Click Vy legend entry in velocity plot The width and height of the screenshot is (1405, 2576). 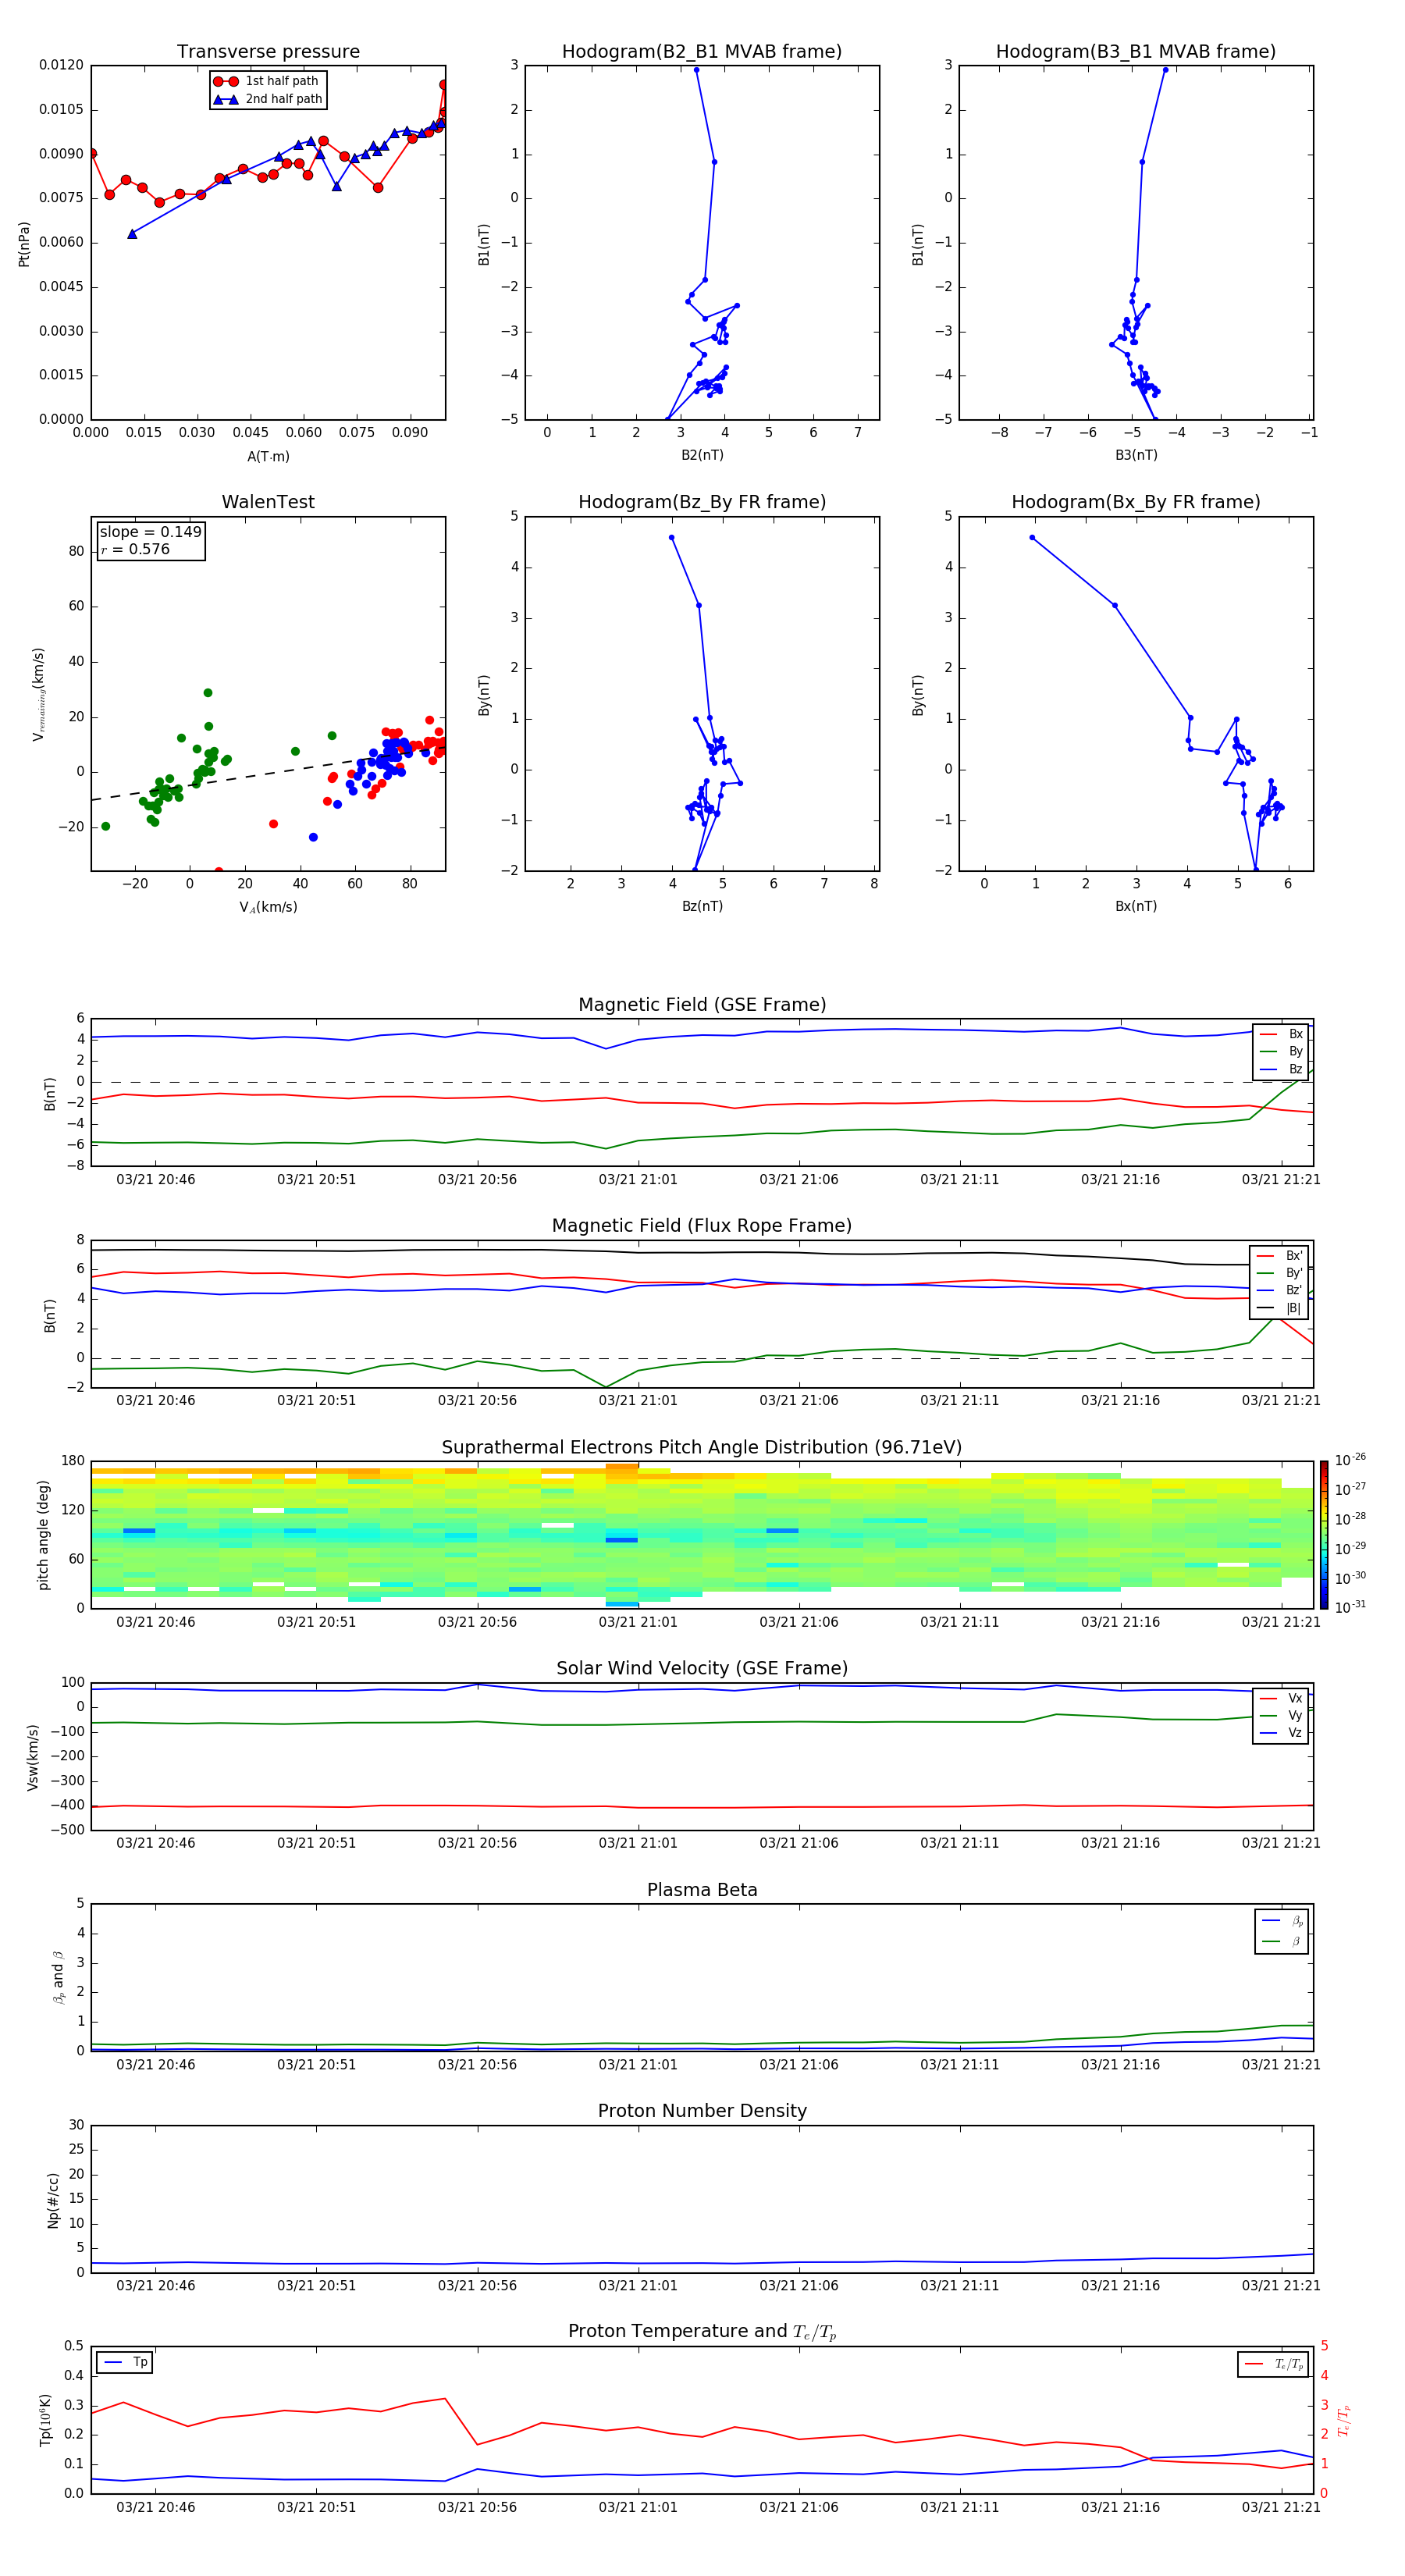(x=1281, y=1716)
